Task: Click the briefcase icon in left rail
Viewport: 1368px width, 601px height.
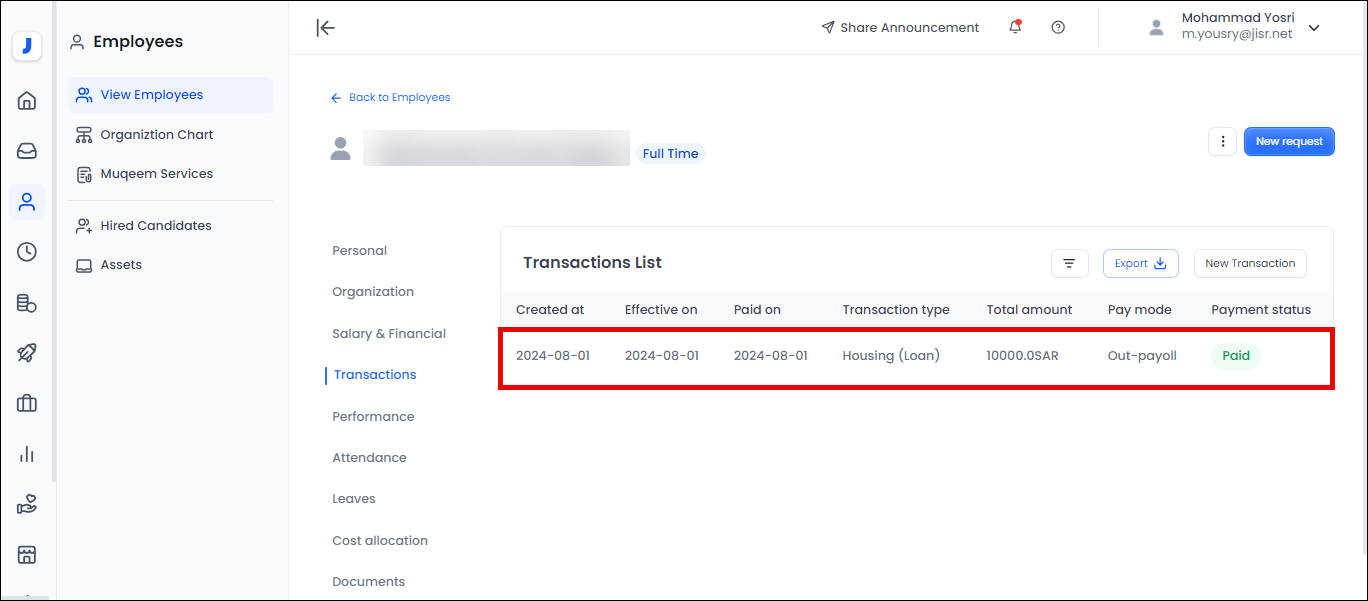Action: pos(27,403)
